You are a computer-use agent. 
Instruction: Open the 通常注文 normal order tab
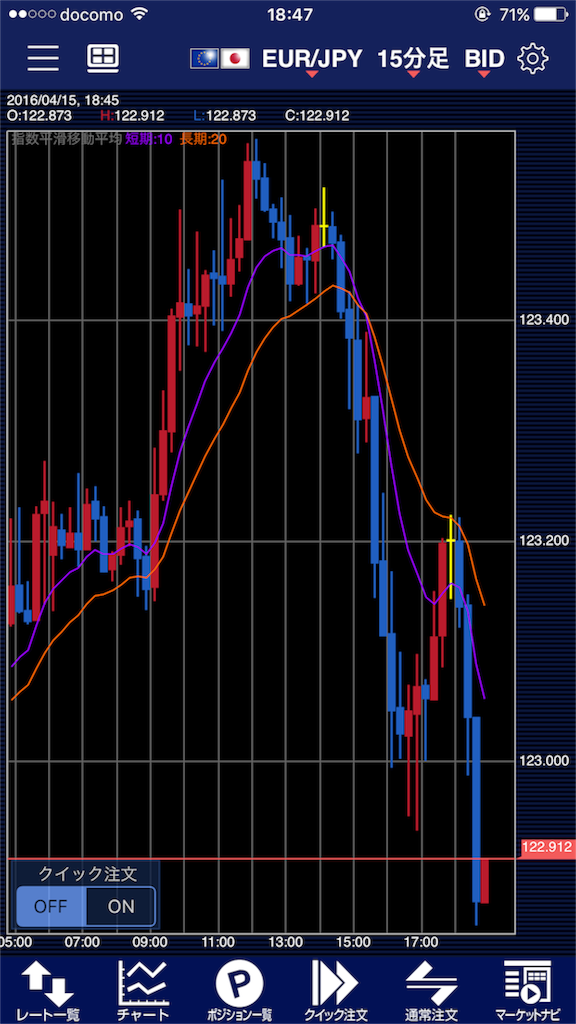pyautogui.click(x=431, y=990)
